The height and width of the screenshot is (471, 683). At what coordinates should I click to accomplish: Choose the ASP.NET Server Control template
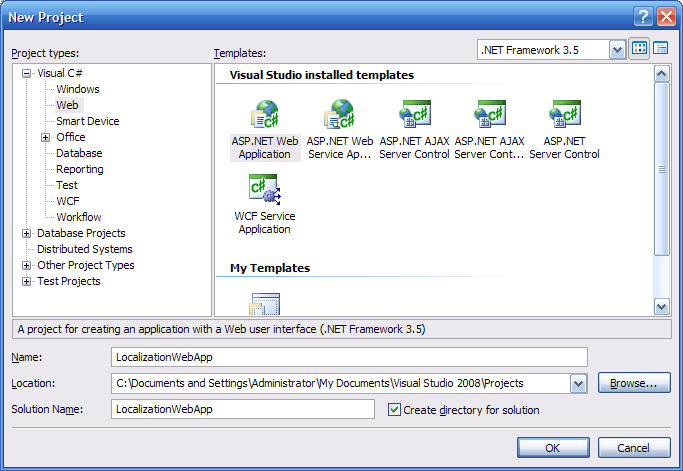tap(564, 130)
